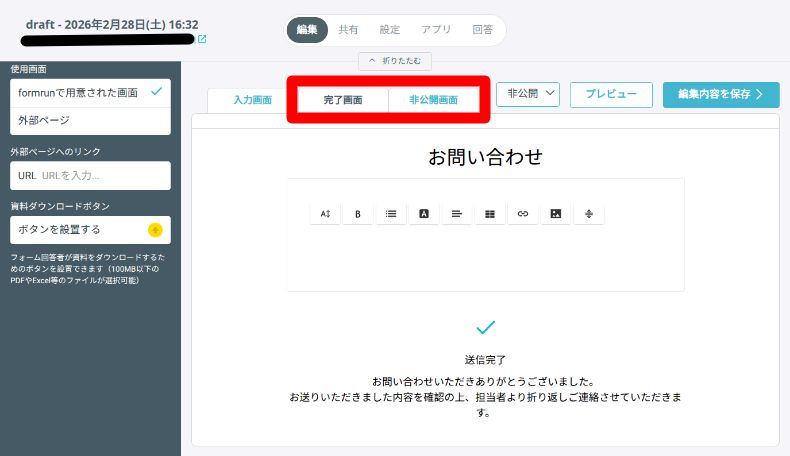Click the 送信完了 blue checkmark icon
The width and height of the screenshot is (790, 456).
click(x=486, y=328)
